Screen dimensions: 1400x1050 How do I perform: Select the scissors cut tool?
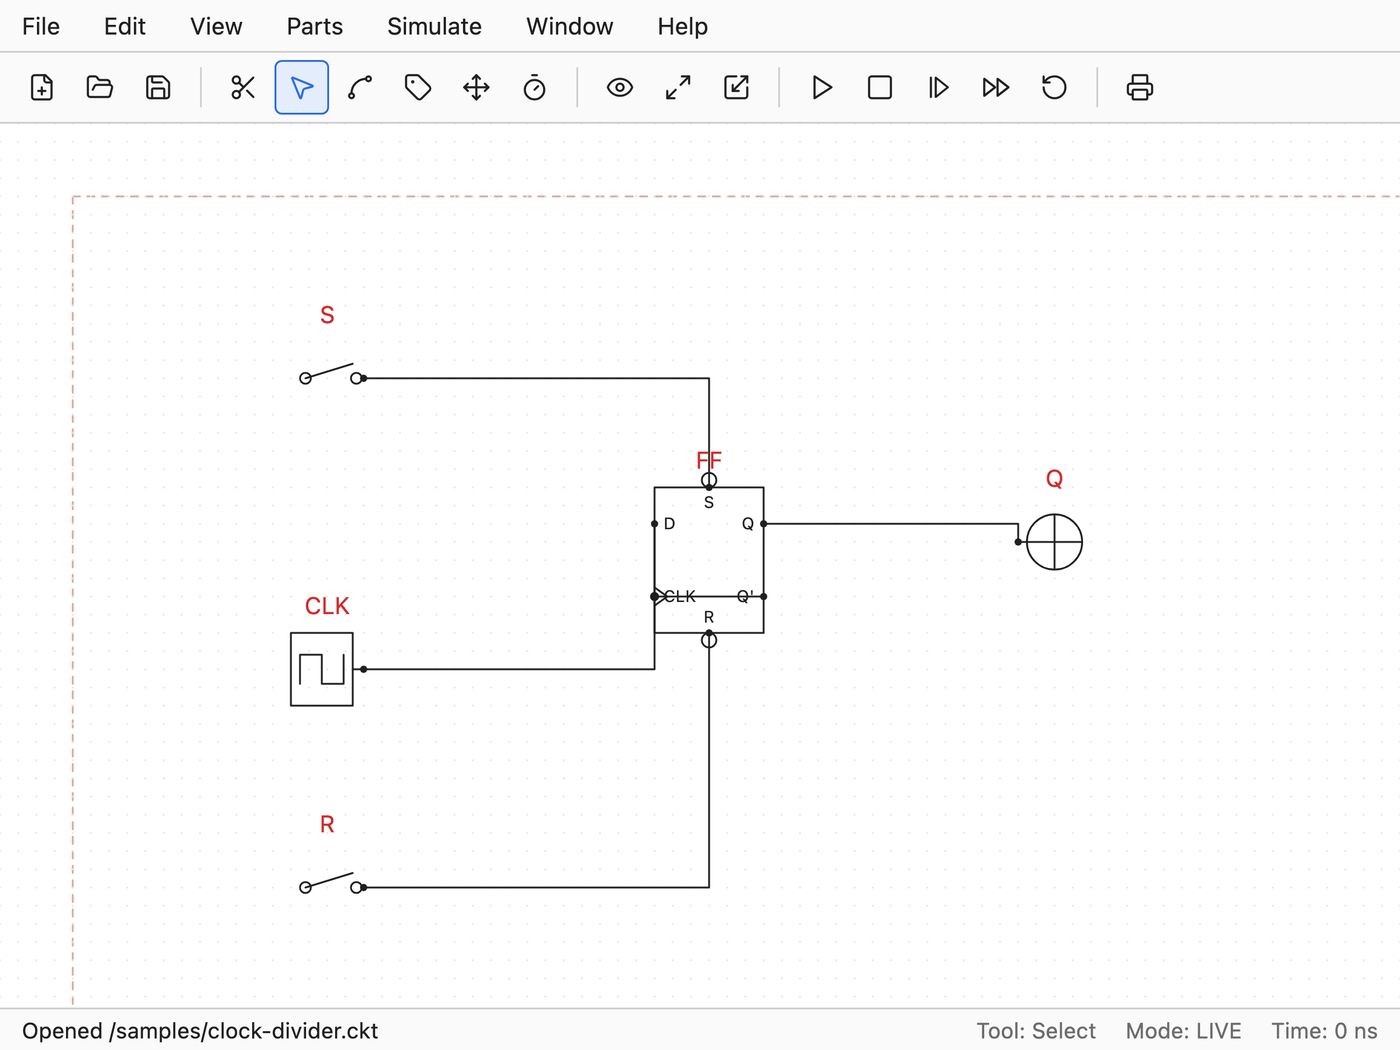click(x=243, y=88)
